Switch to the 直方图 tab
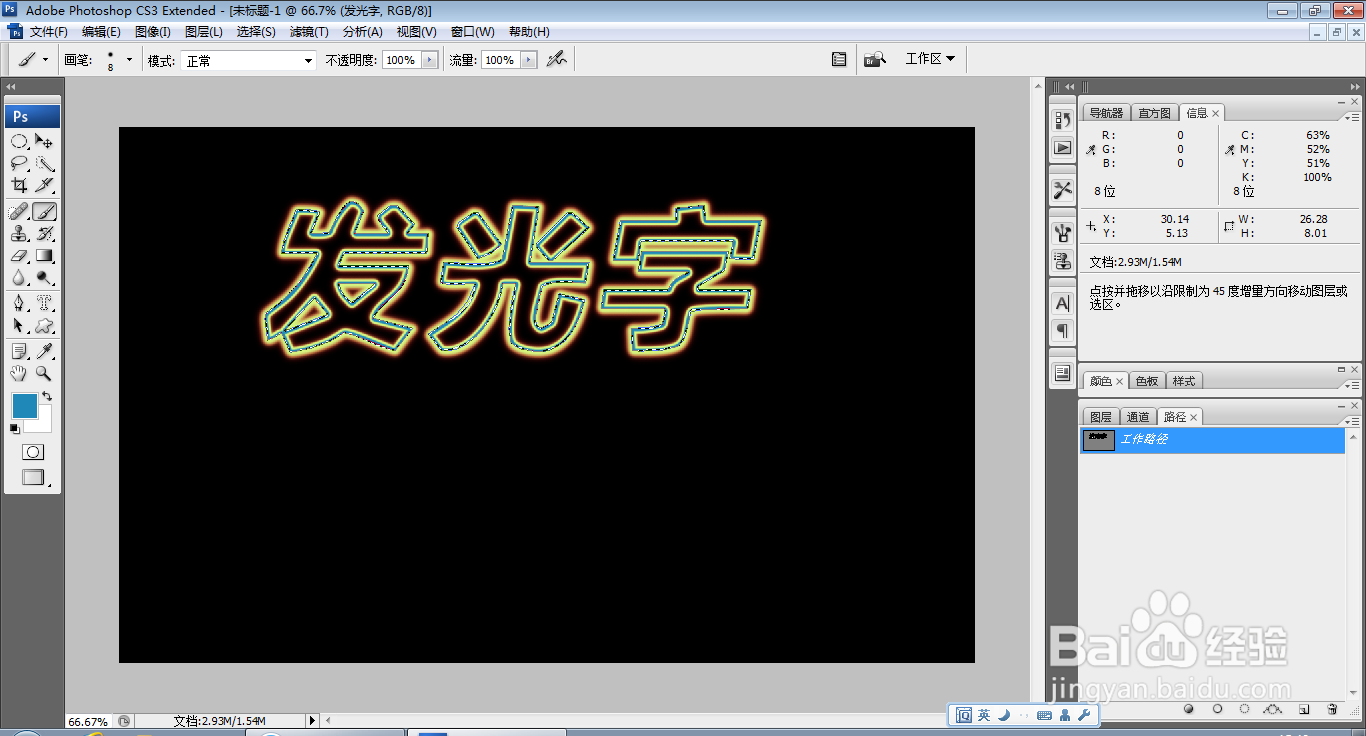 pyautogui.click(x=1155, y=113)
